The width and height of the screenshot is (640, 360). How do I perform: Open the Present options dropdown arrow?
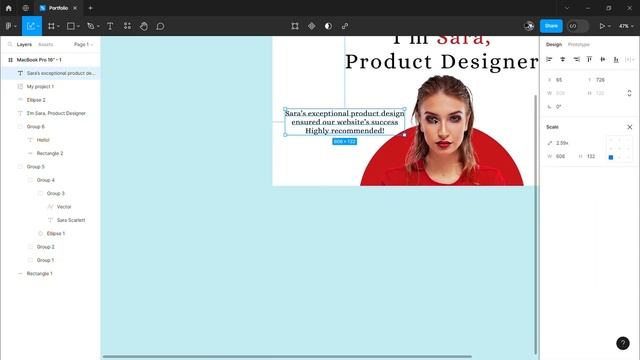[609, 26]
